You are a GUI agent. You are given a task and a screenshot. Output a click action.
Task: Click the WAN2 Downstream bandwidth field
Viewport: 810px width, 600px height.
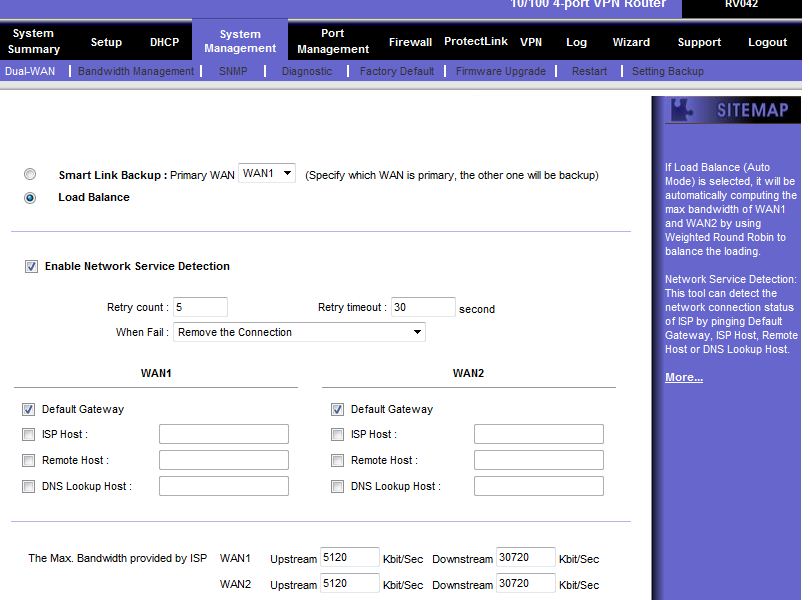525,584
